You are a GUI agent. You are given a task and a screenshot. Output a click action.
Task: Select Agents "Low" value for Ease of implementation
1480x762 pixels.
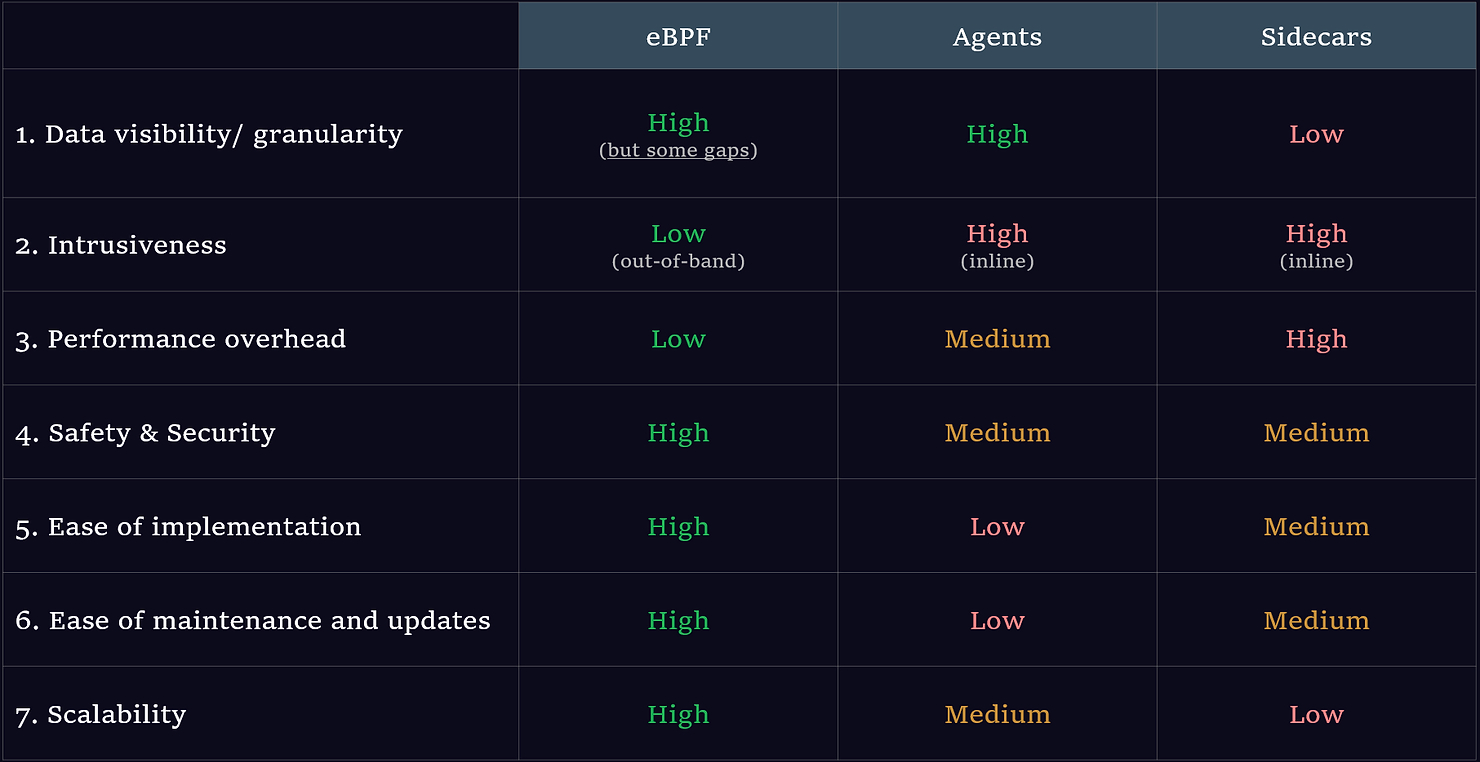(x=997, y=527)
